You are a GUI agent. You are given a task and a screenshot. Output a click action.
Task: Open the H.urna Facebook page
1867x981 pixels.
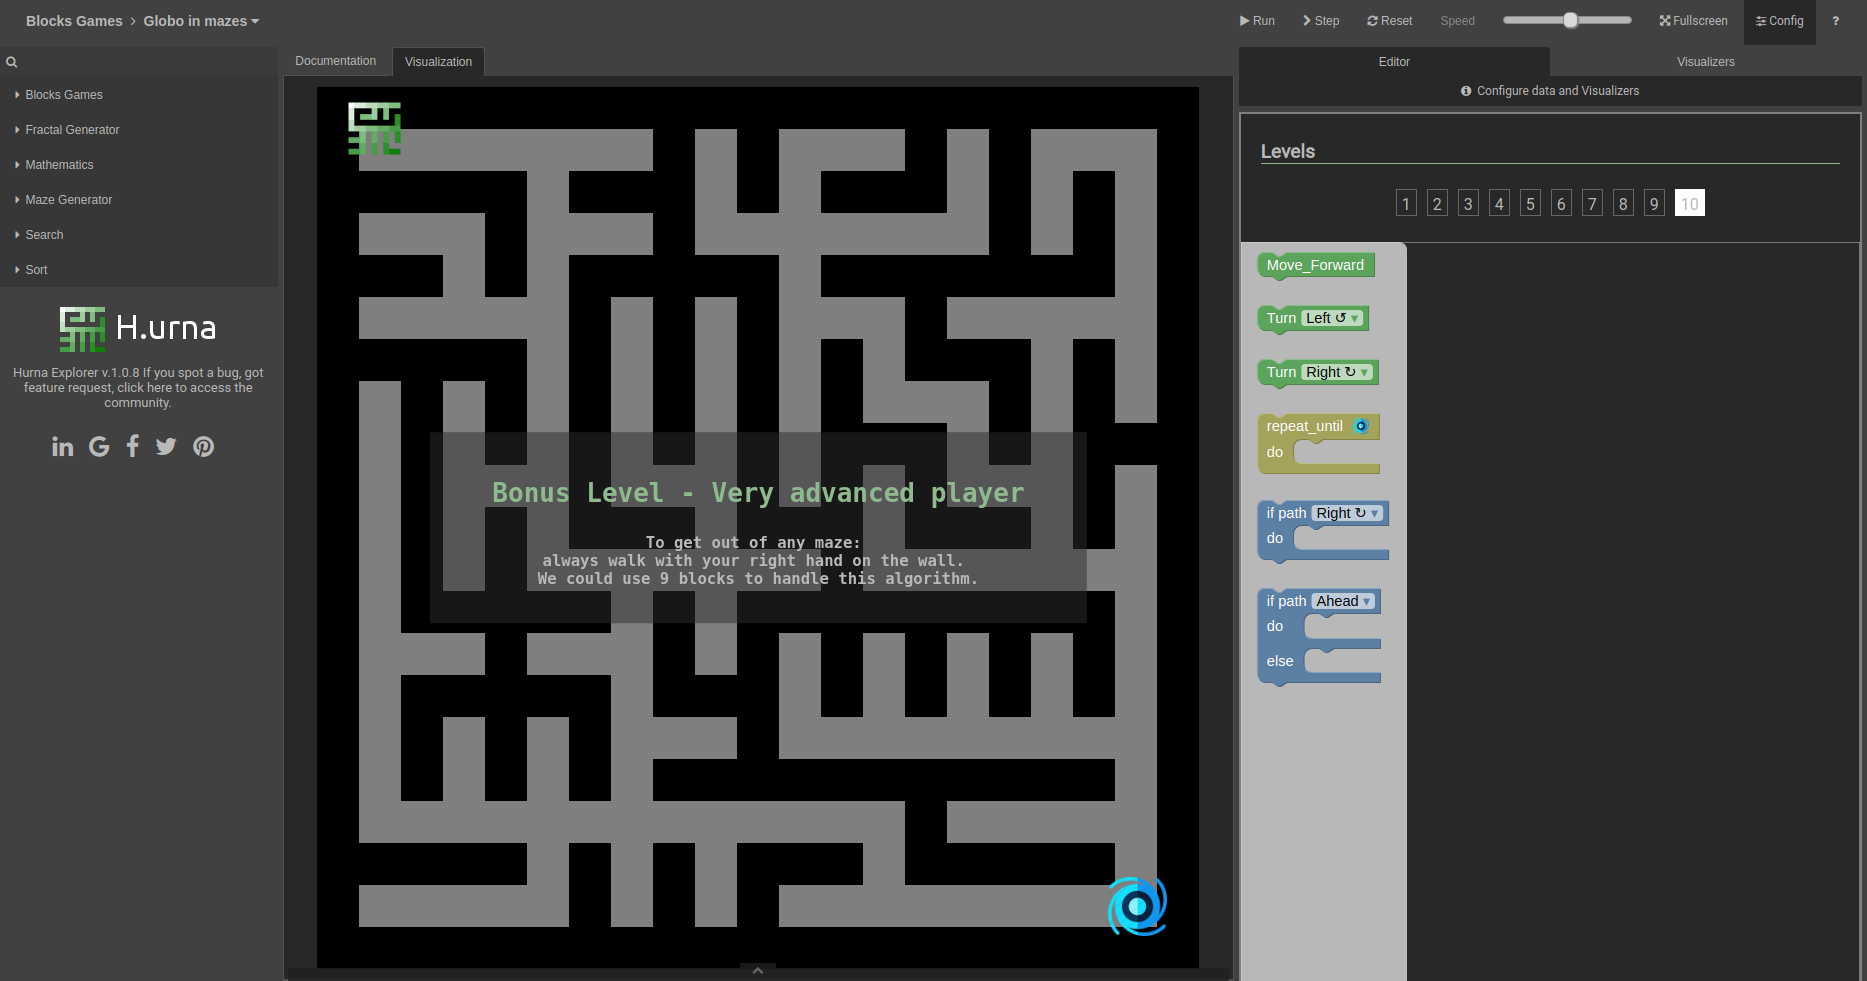pyautogui.click(x=132, y=446)
